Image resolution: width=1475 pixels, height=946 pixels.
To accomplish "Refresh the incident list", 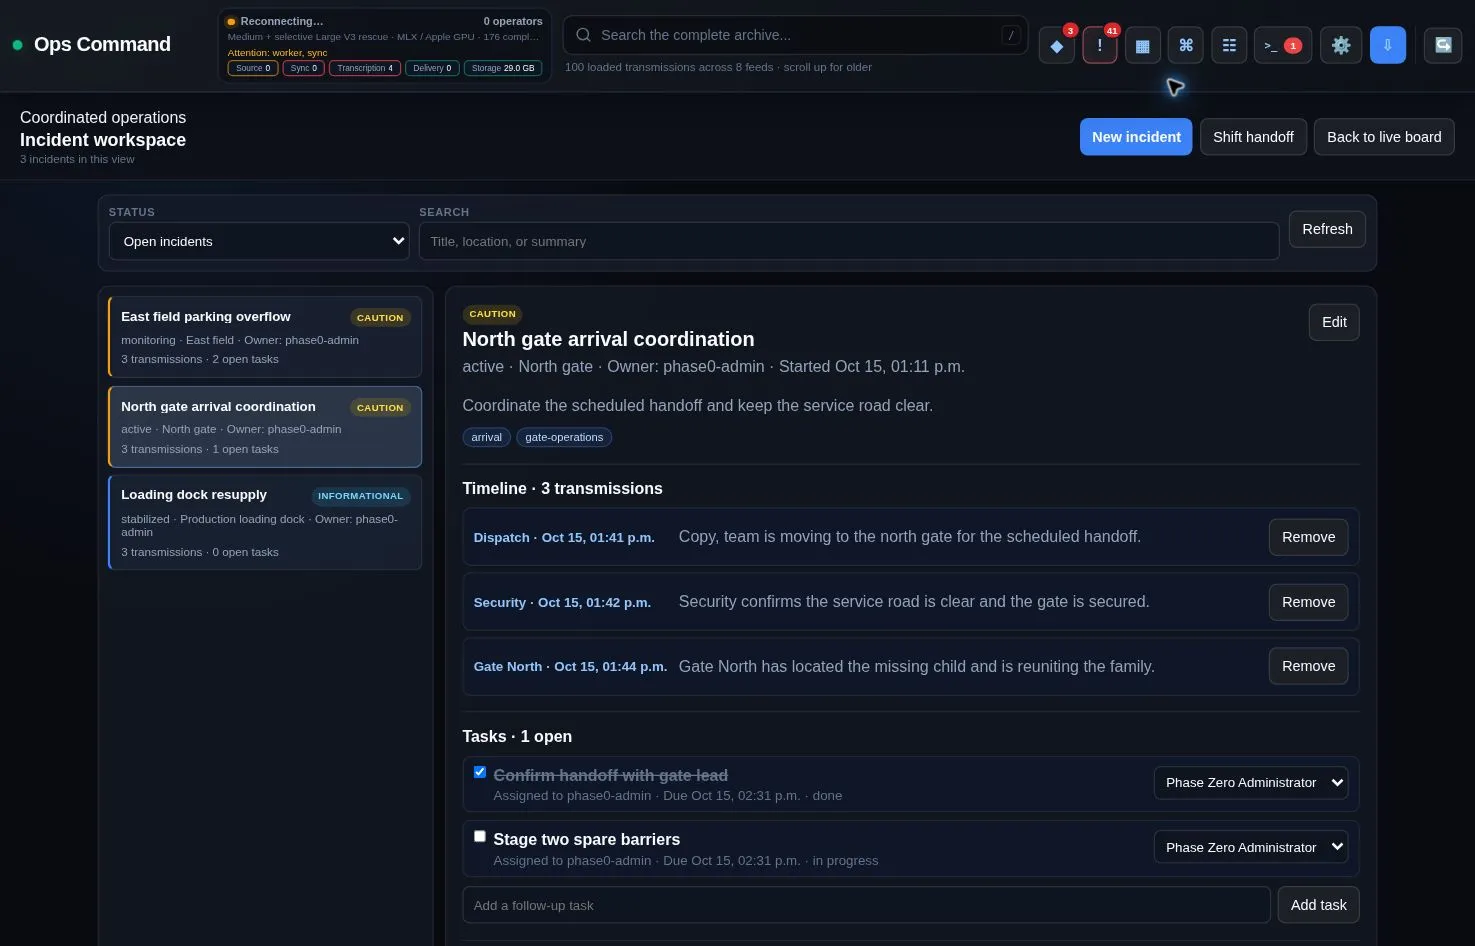I will tap(1327, 229).
